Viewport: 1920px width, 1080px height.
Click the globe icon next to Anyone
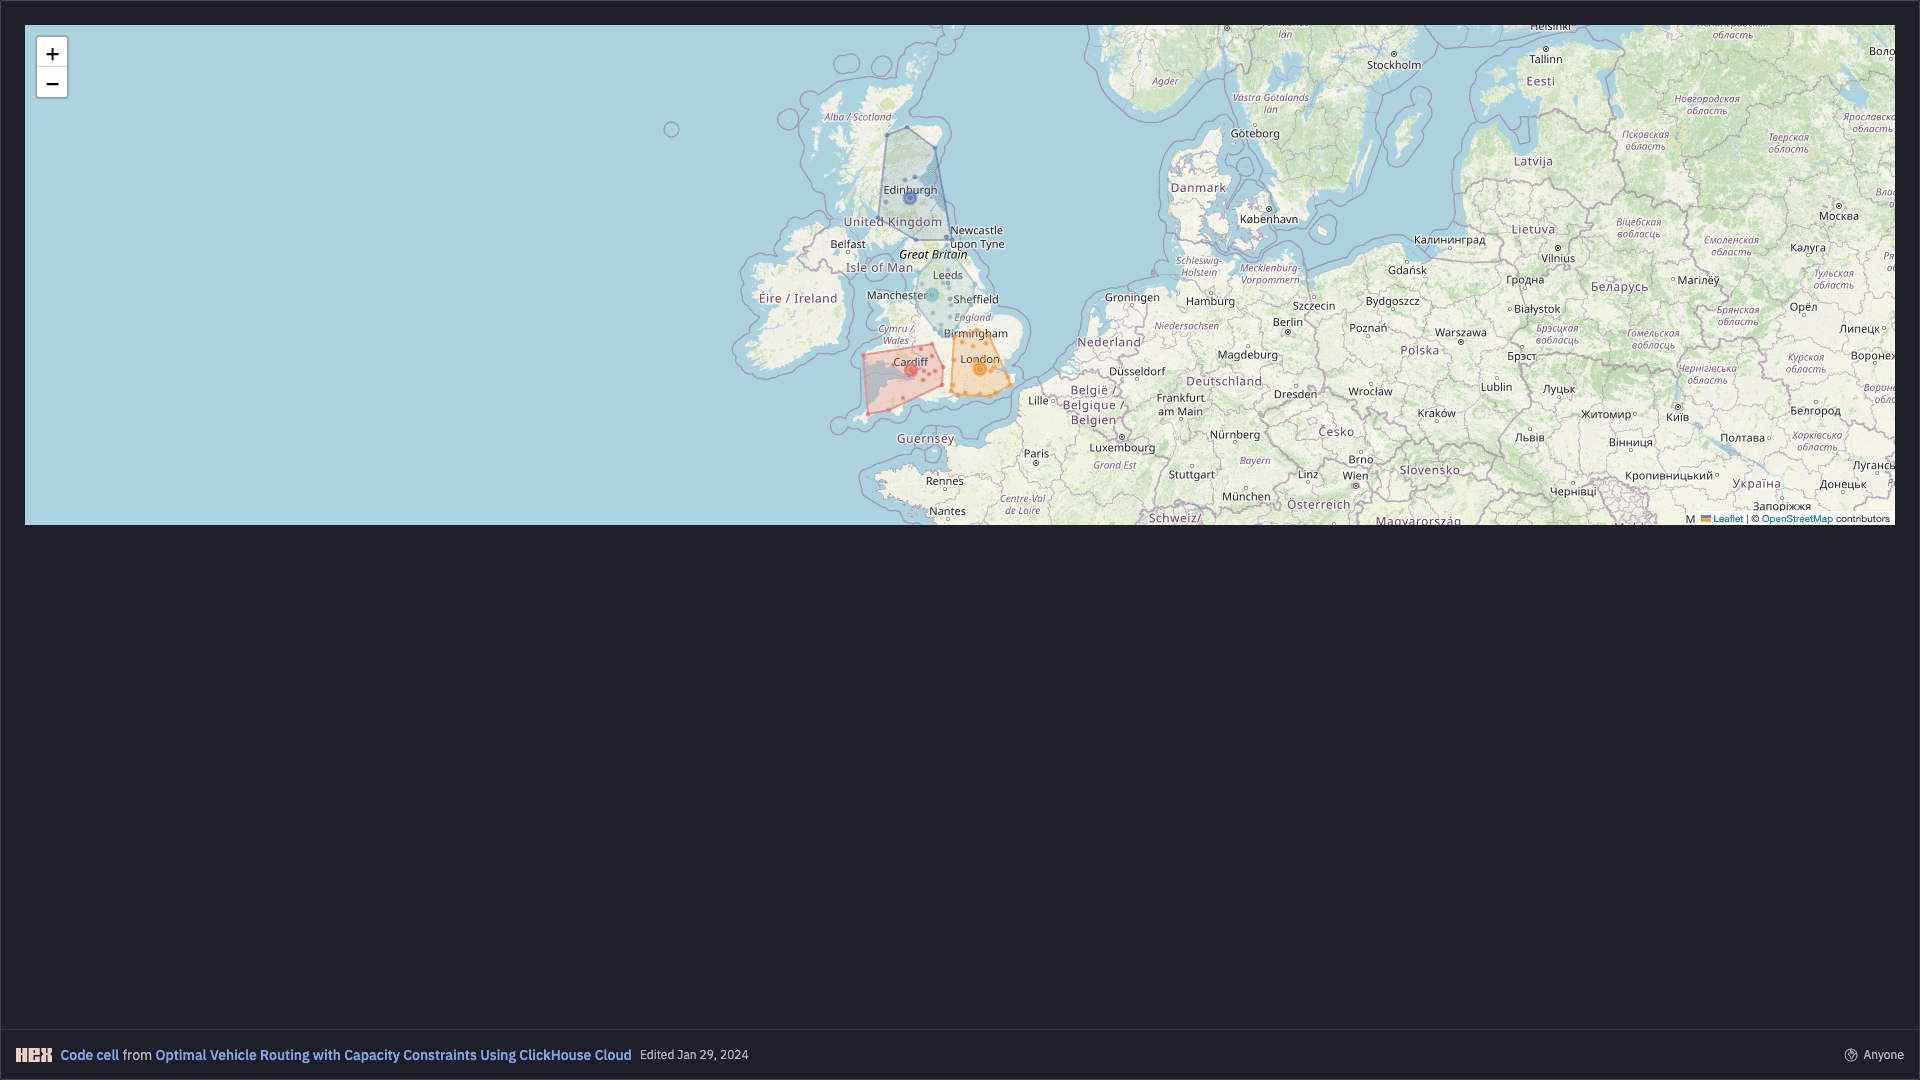[1852, 1054]
